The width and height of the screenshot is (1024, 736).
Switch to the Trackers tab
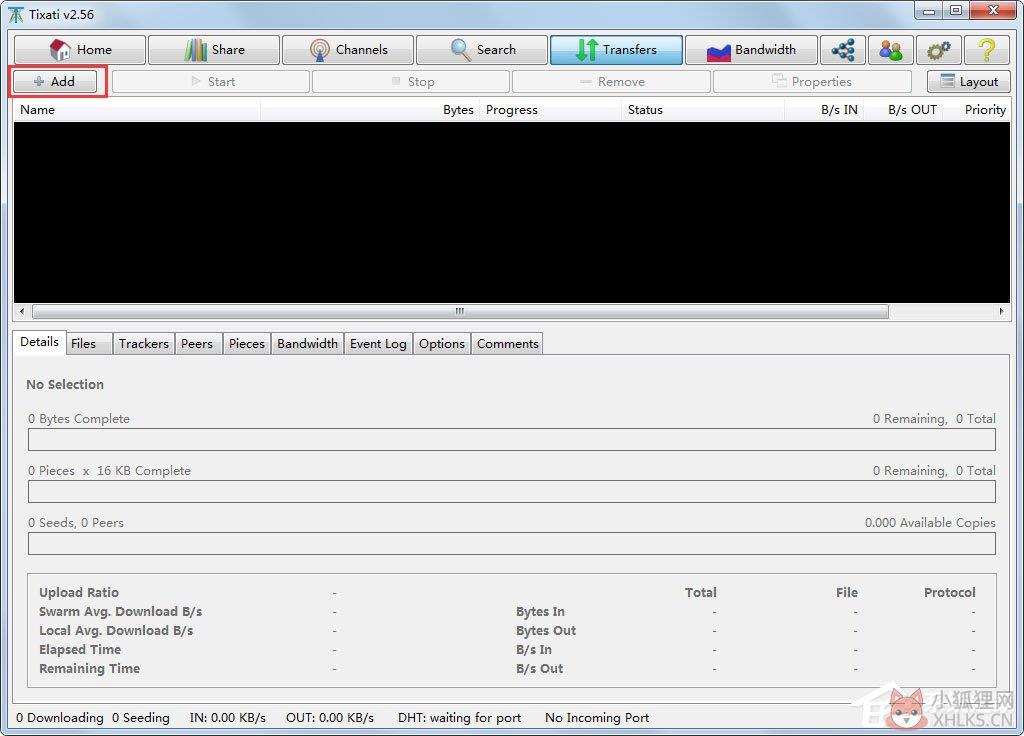click(x=144, y=344)
